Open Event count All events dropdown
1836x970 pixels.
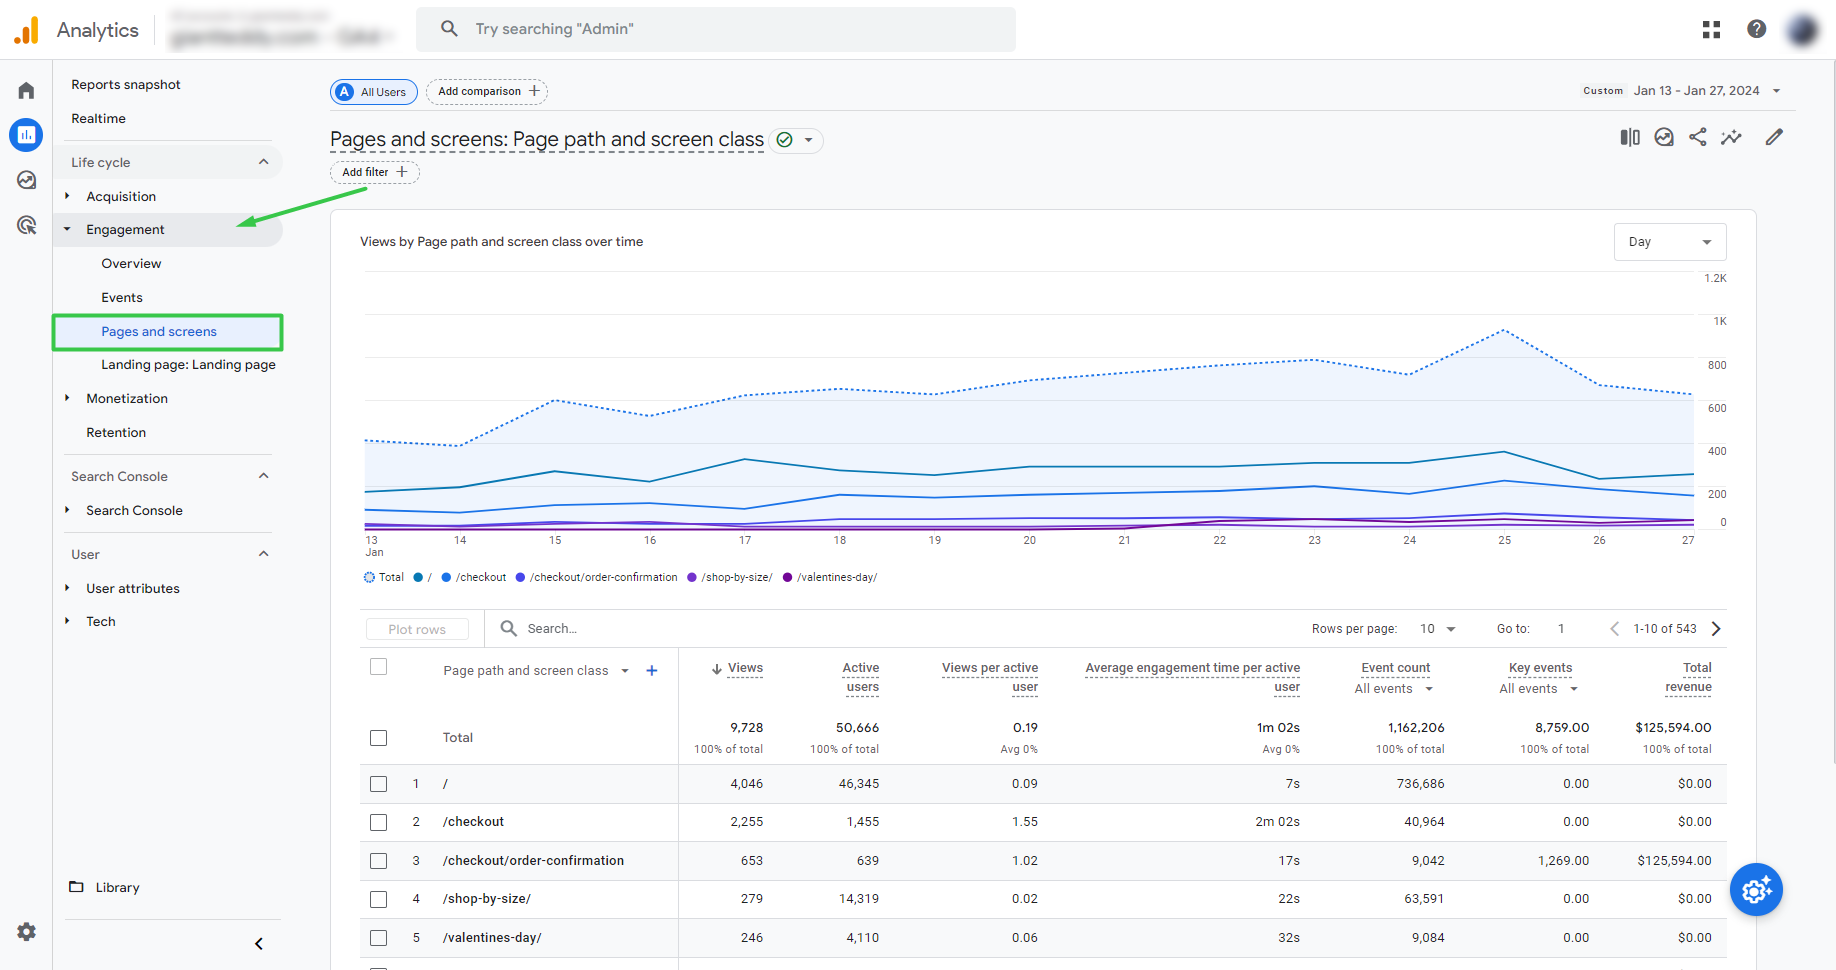1394,689
